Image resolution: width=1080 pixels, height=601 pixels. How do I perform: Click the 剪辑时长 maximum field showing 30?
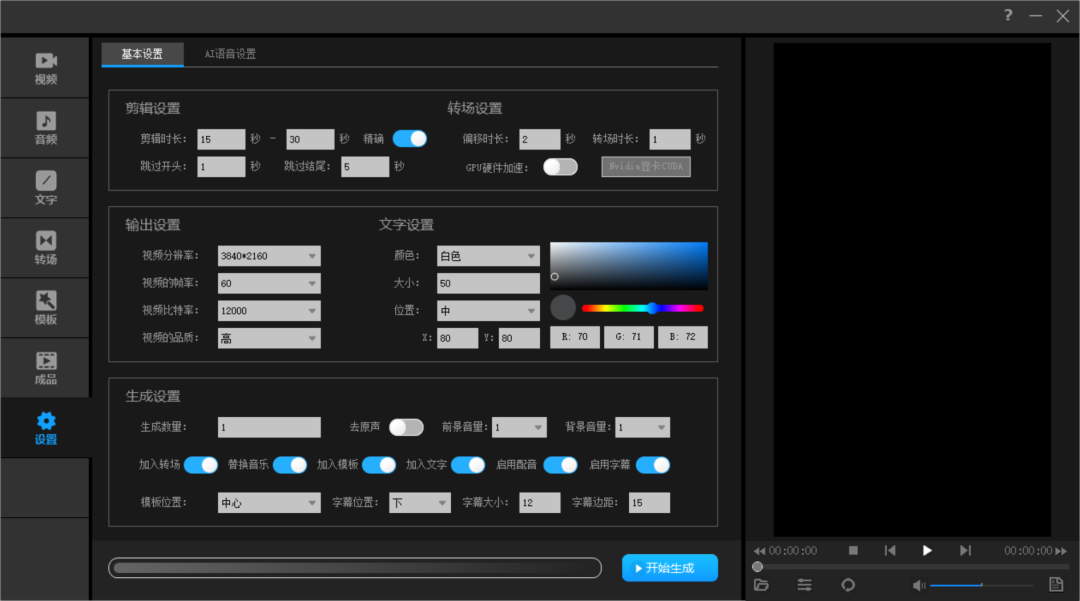point(310,139)
